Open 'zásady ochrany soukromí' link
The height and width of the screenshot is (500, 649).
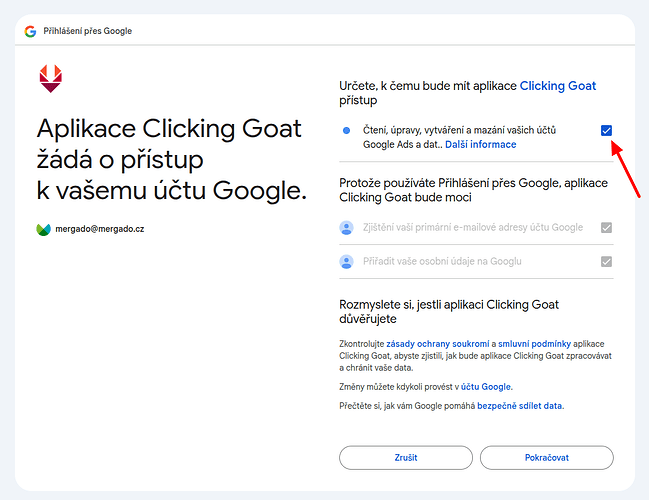[x=437, y=344]
